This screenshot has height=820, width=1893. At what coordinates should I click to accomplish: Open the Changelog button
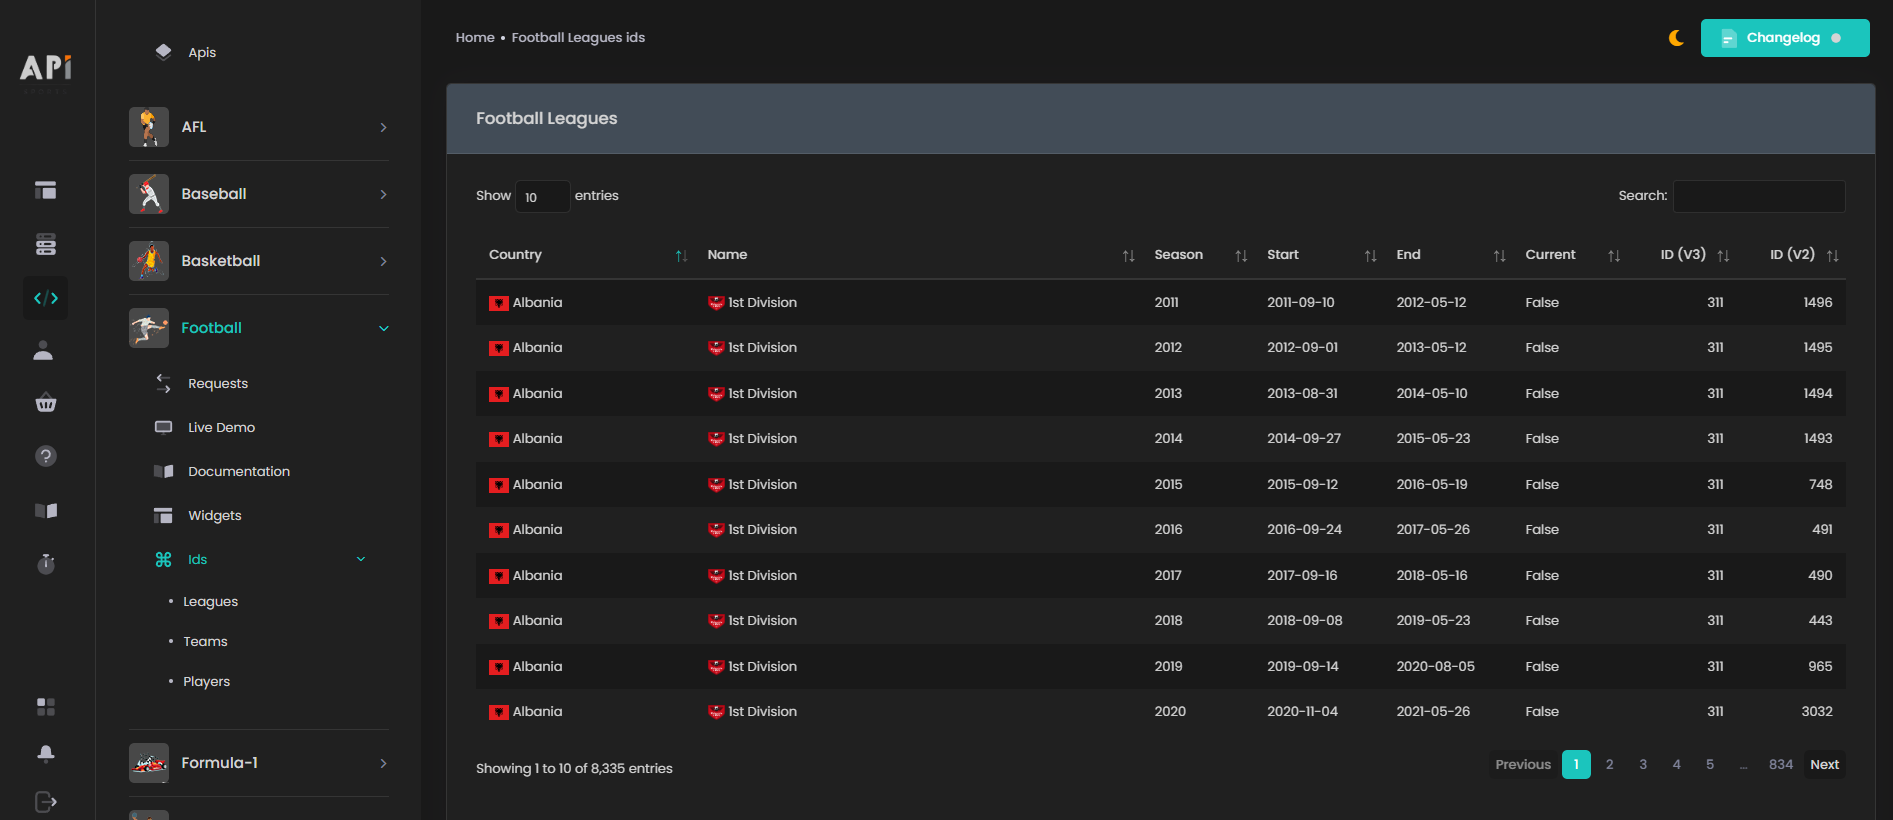click(1785, 38)
